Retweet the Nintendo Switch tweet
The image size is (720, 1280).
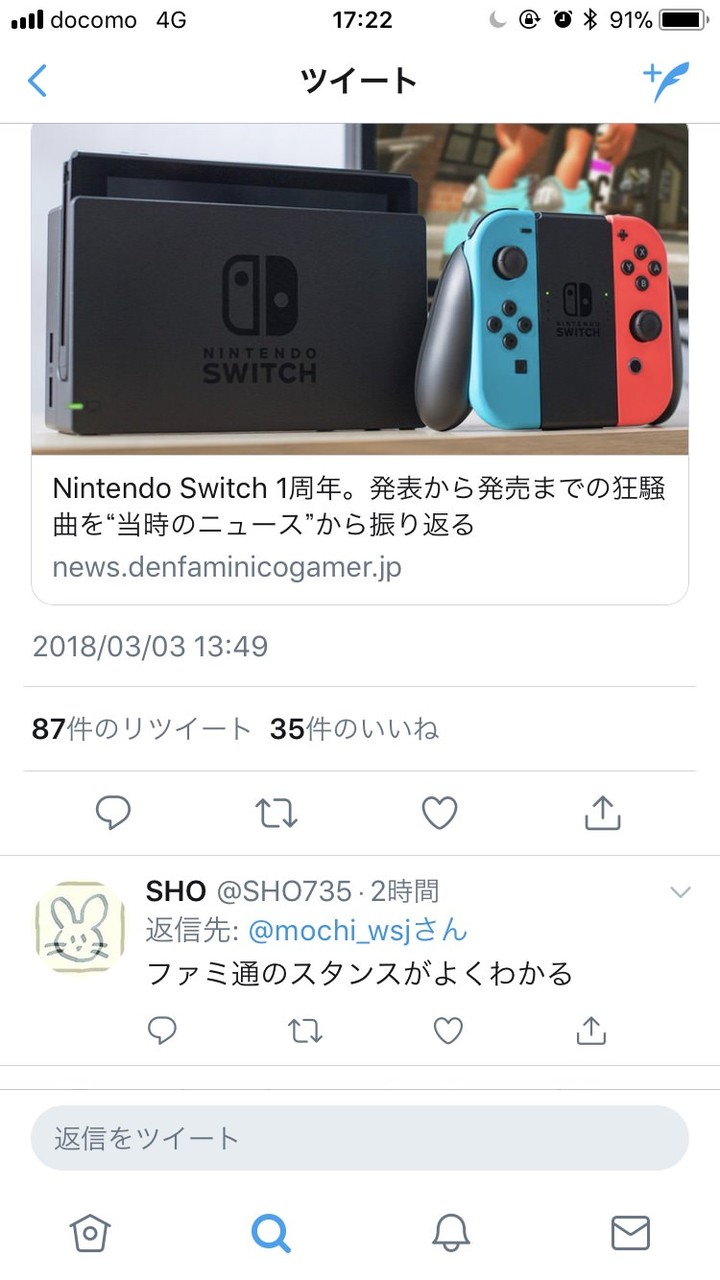(276, 813)
